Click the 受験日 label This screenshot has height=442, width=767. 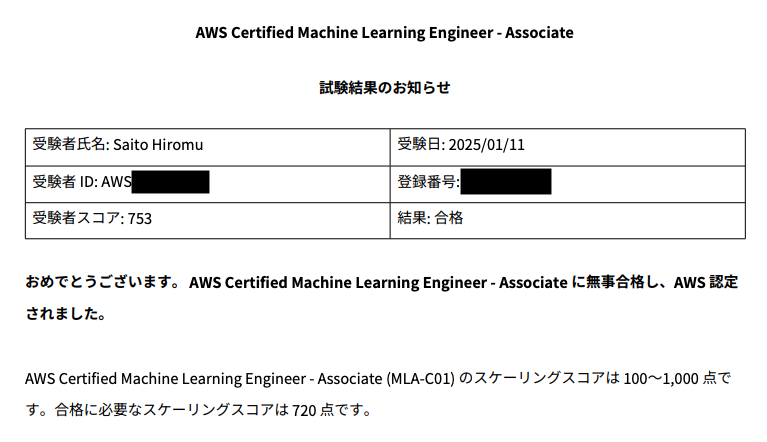pos(421,144)
